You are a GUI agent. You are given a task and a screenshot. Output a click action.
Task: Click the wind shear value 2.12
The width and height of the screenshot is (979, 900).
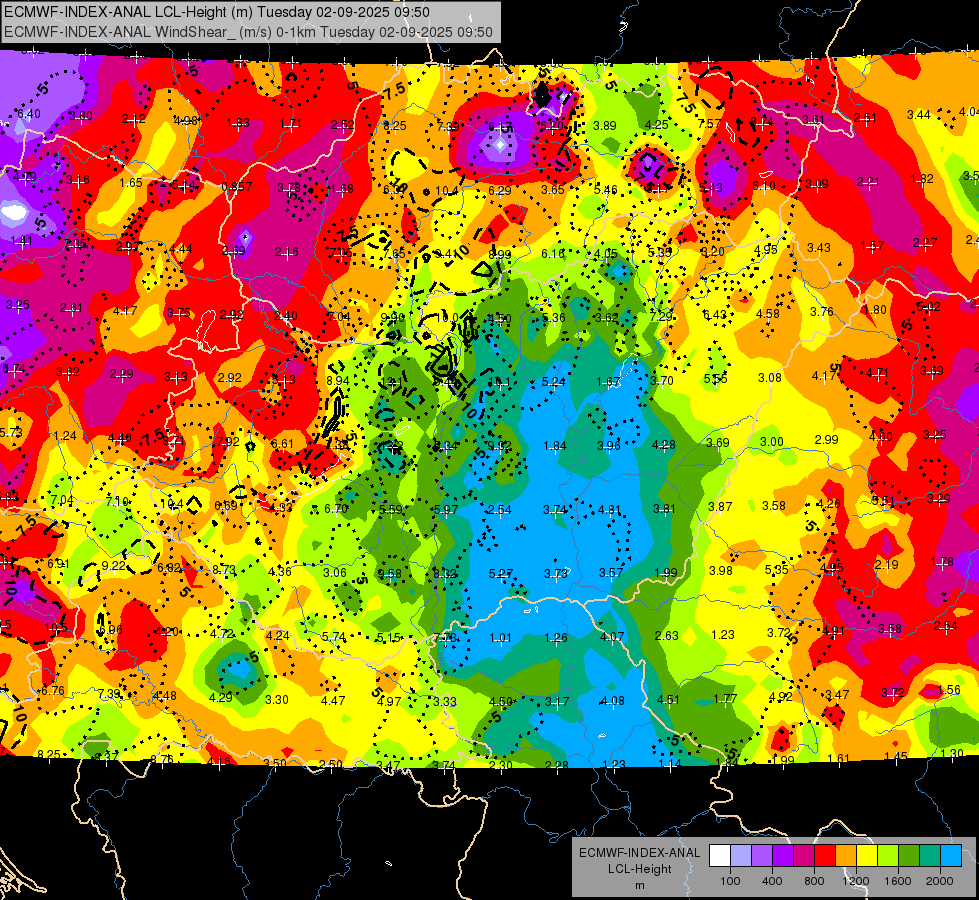(x=134, y=119)
